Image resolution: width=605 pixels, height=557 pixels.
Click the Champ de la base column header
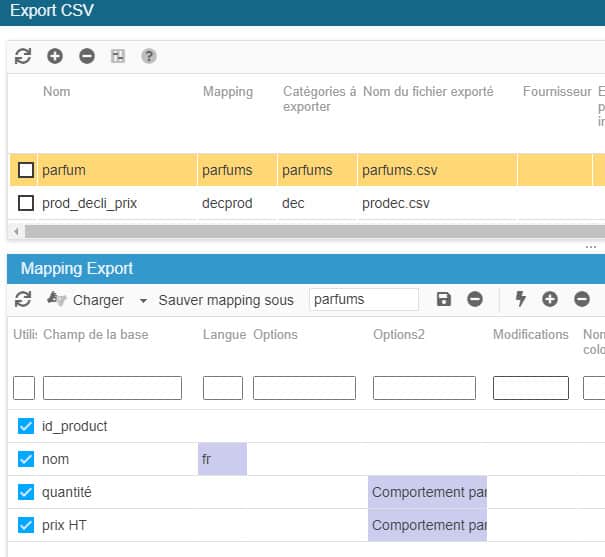coord(95,334)
